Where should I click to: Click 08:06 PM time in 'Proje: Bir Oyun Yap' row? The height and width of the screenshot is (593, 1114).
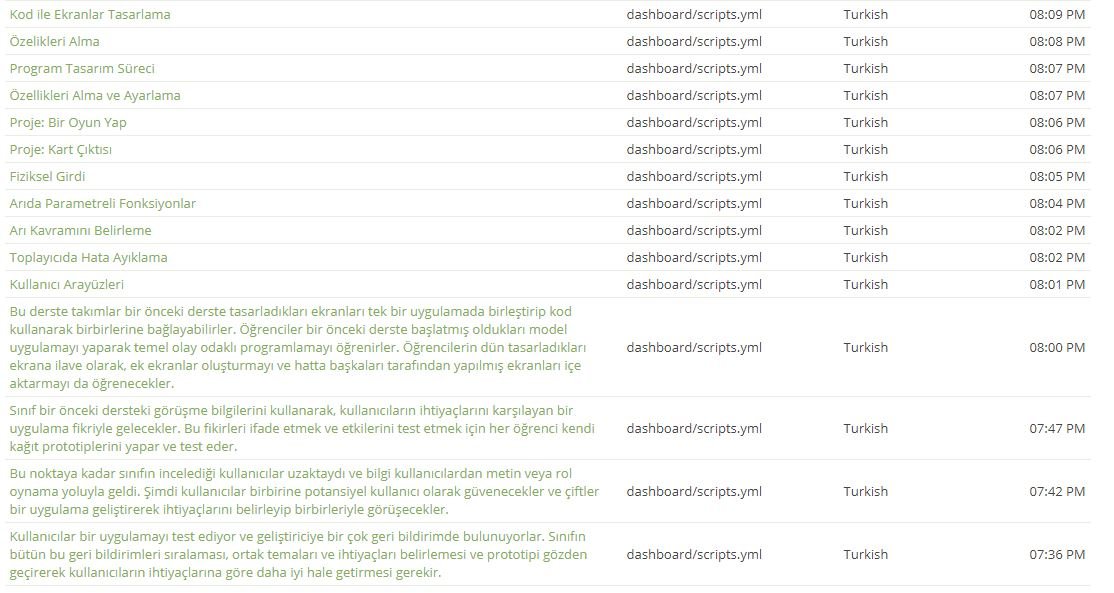pos(1057,122)
